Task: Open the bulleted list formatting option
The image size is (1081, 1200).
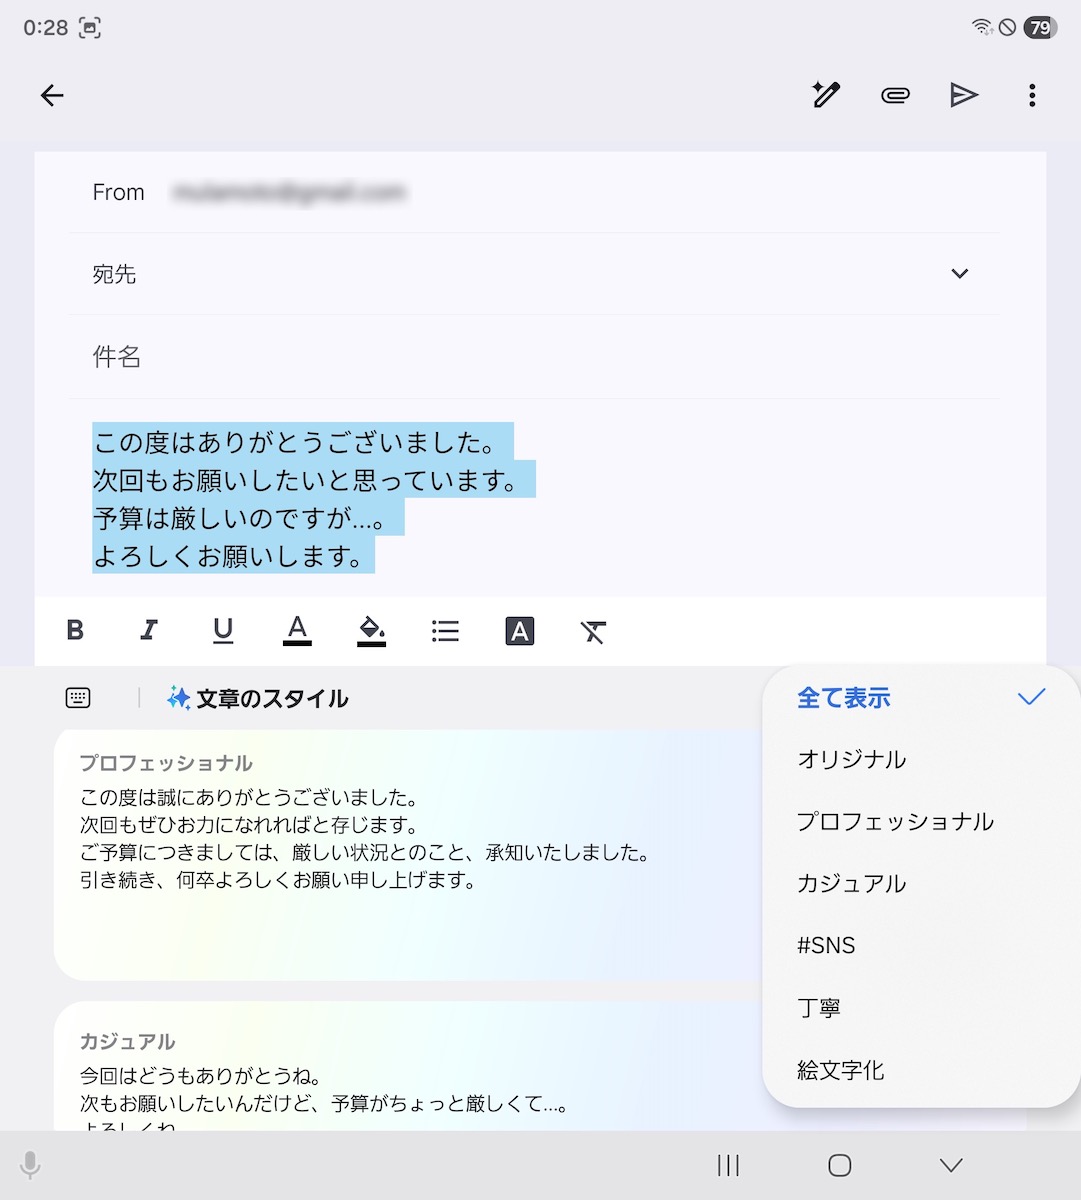Action: click(445, 631)
